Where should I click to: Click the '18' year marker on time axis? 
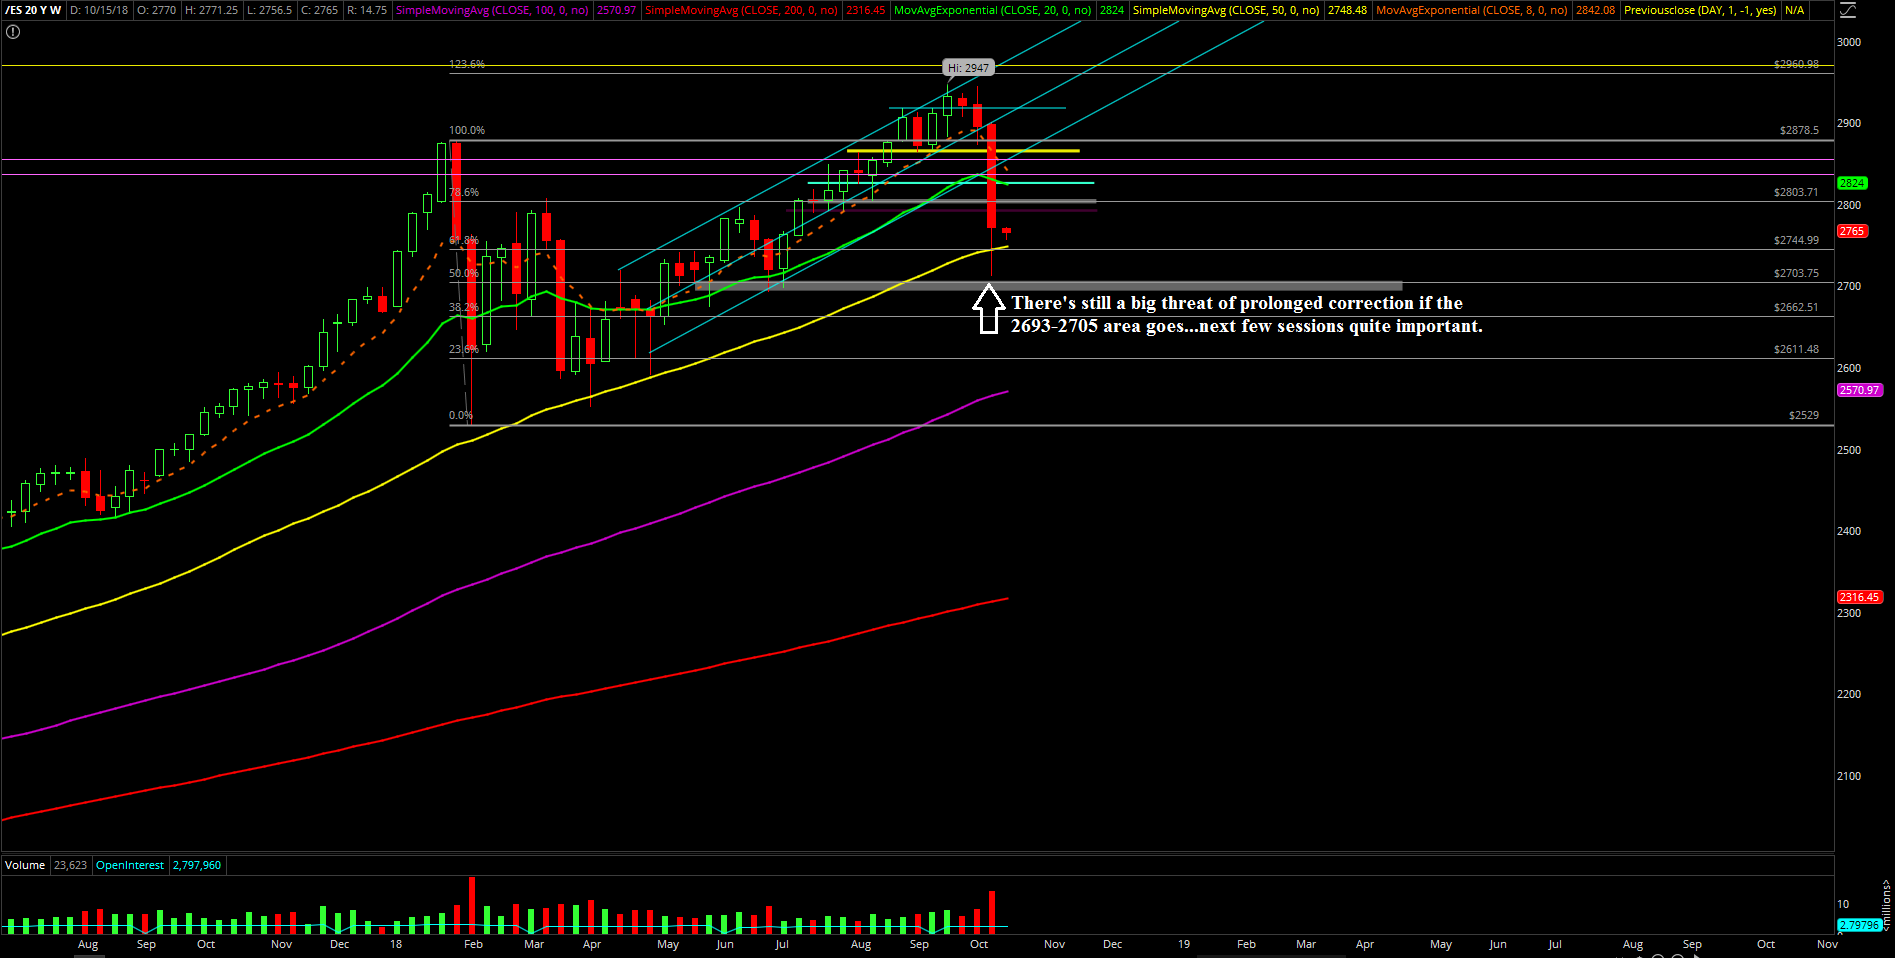click(396, 944)
